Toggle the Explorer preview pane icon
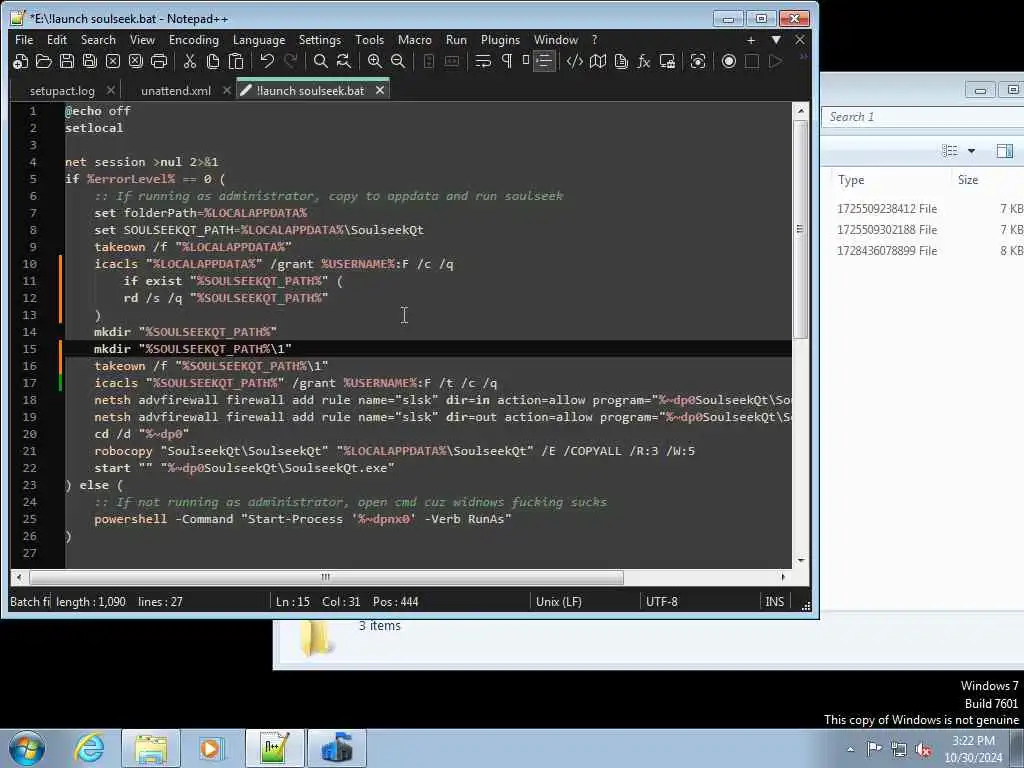The height and width of the screenshot is (768, 1024). [x=1004, y=152]
